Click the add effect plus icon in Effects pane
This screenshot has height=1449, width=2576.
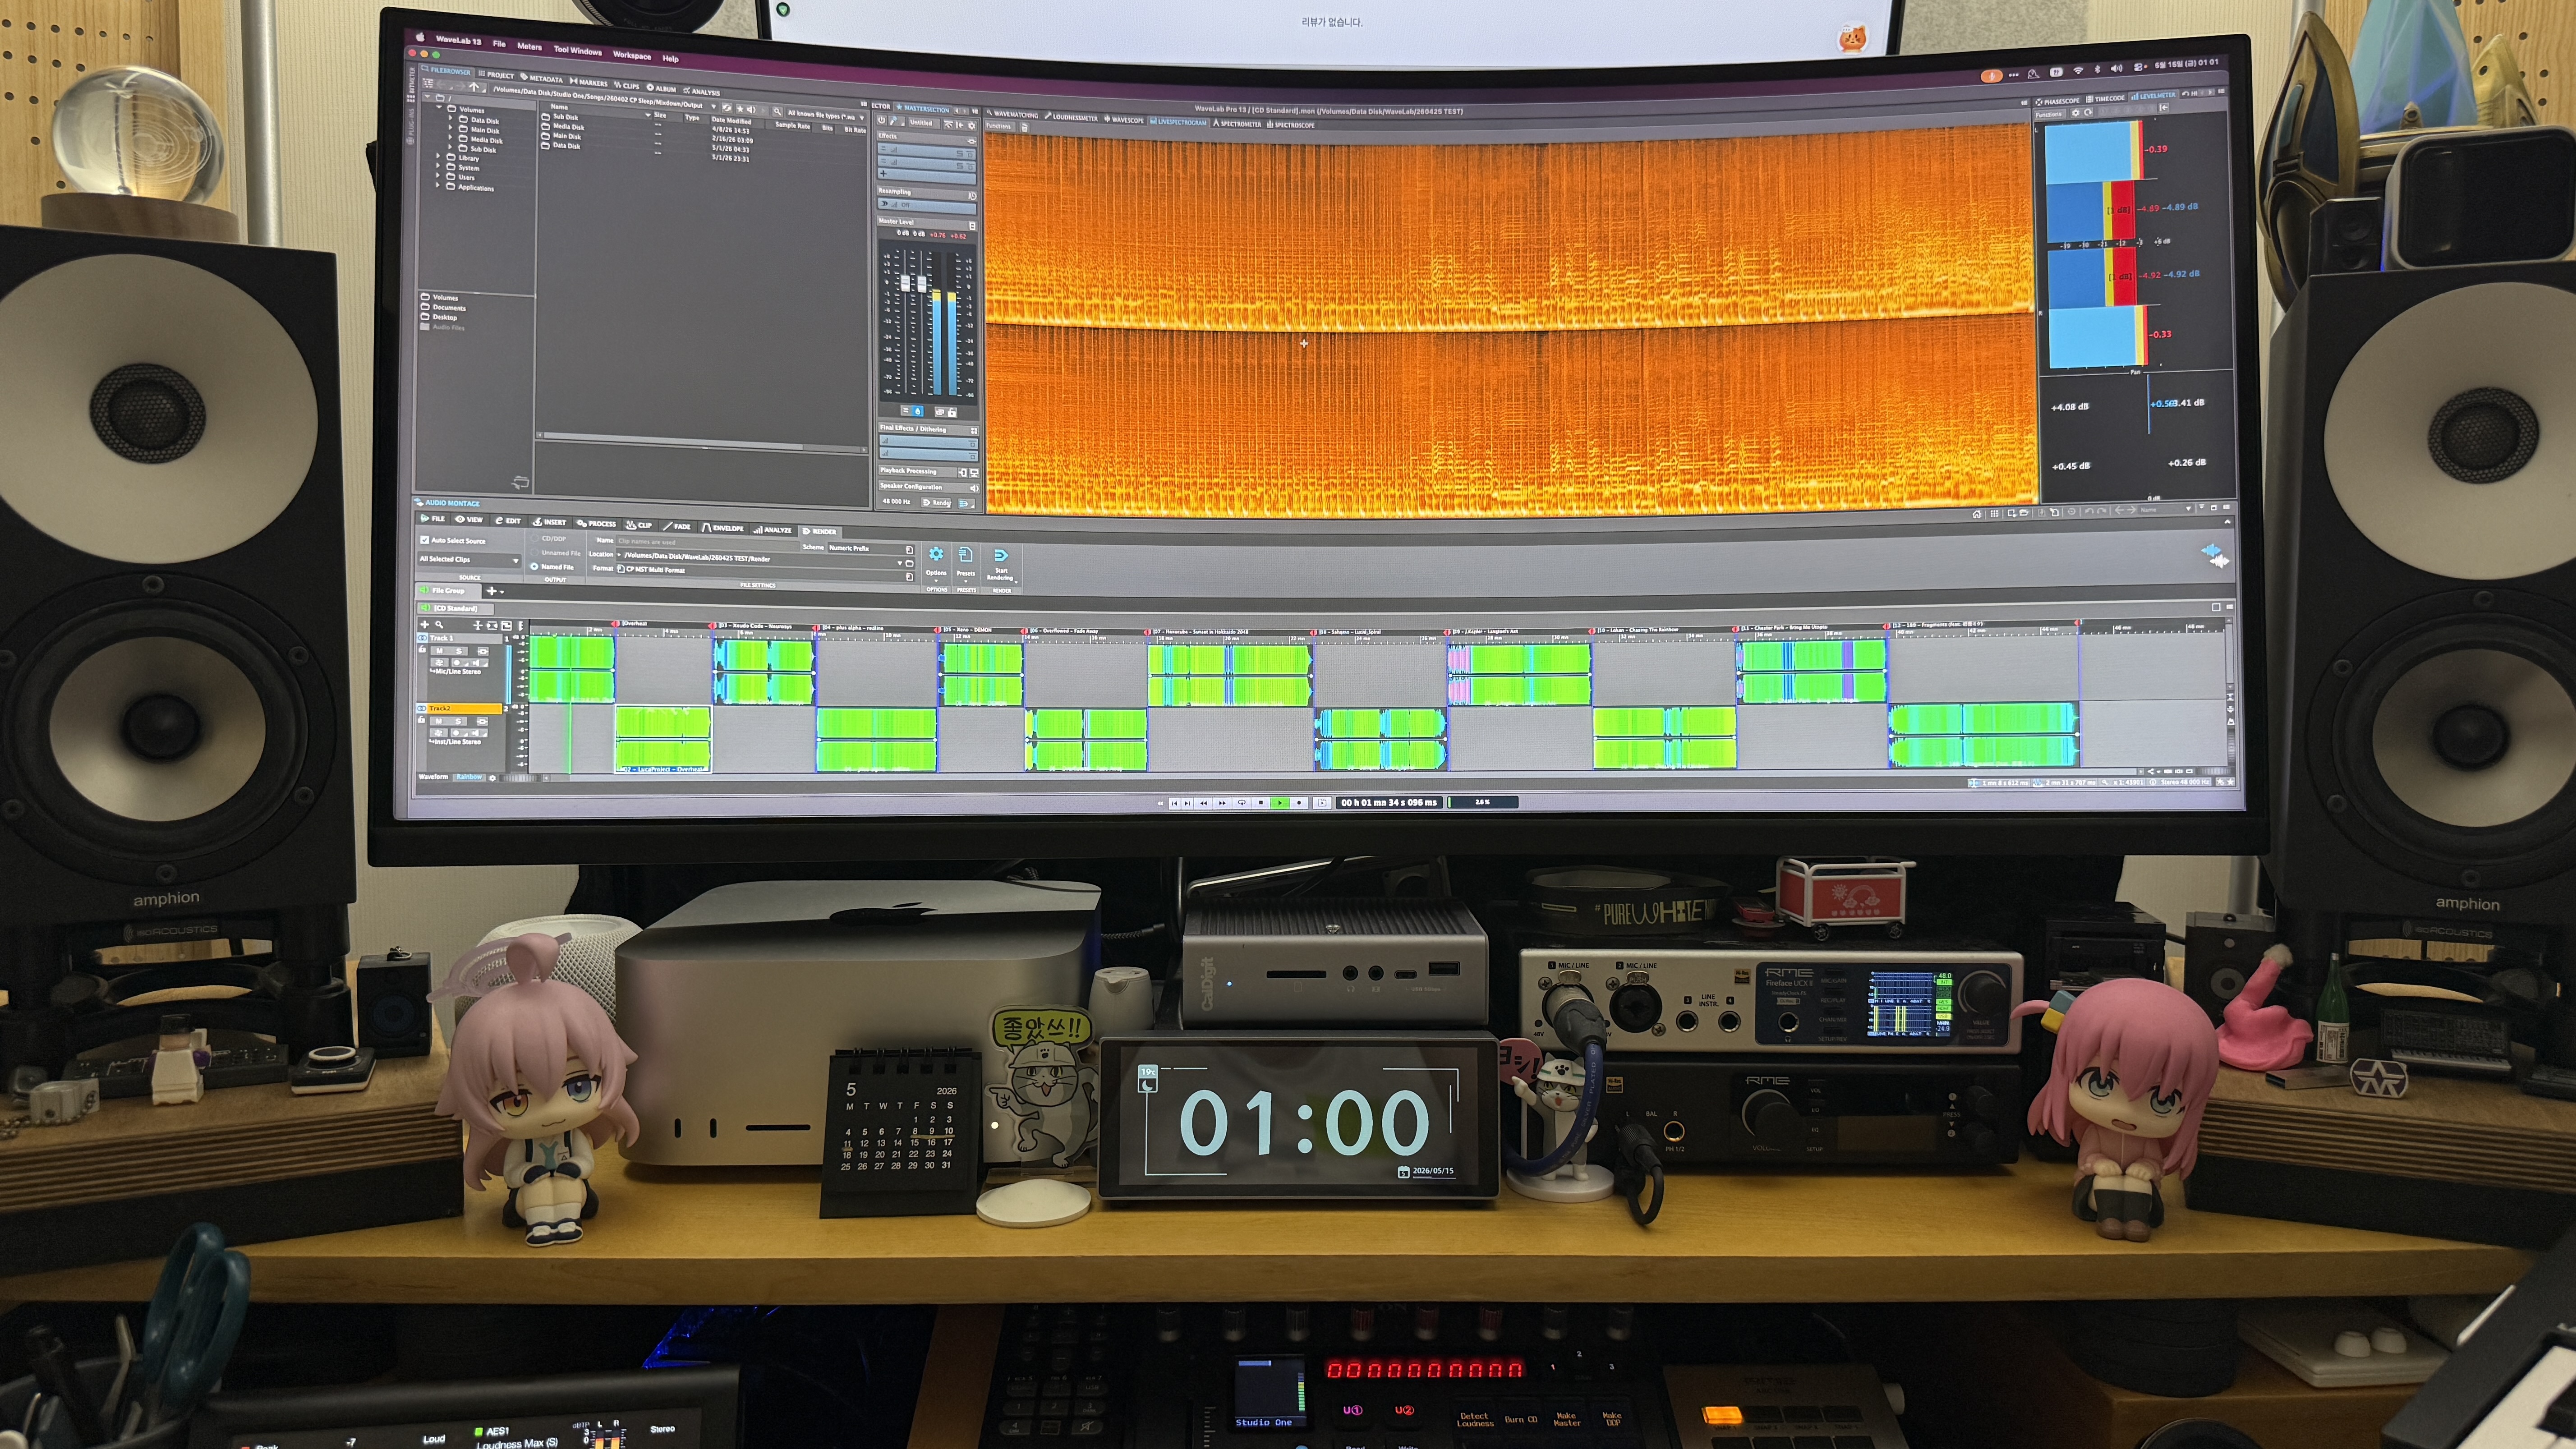point(883,174)
